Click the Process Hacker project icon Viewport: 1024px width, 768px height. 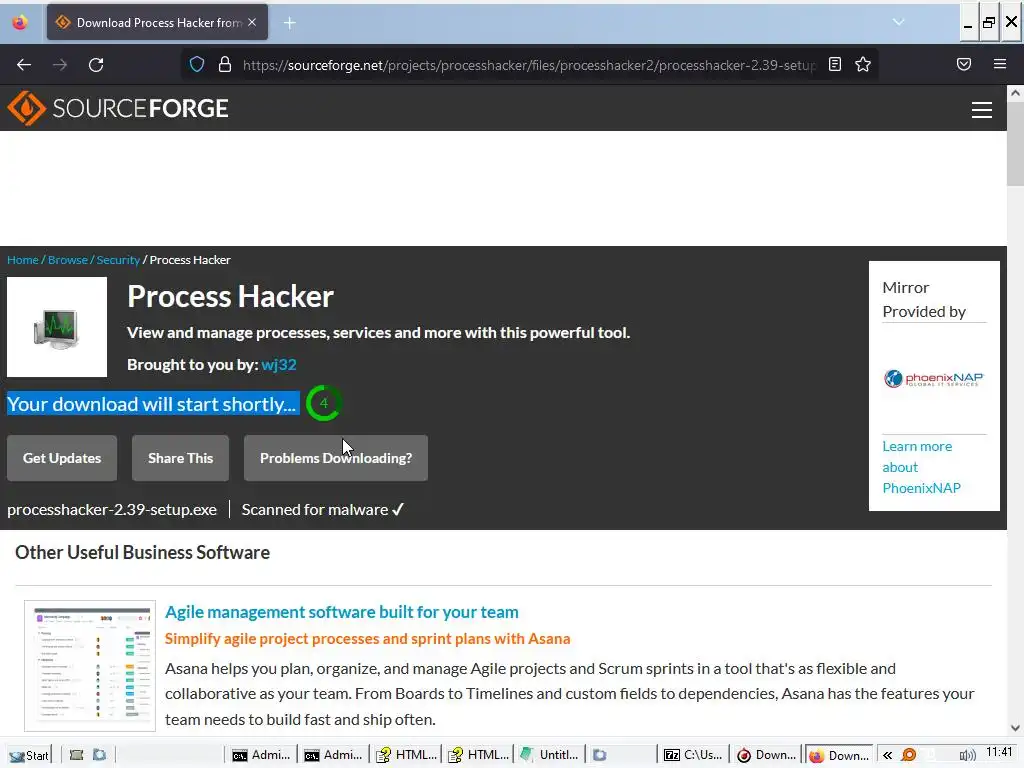coord(57,327)
